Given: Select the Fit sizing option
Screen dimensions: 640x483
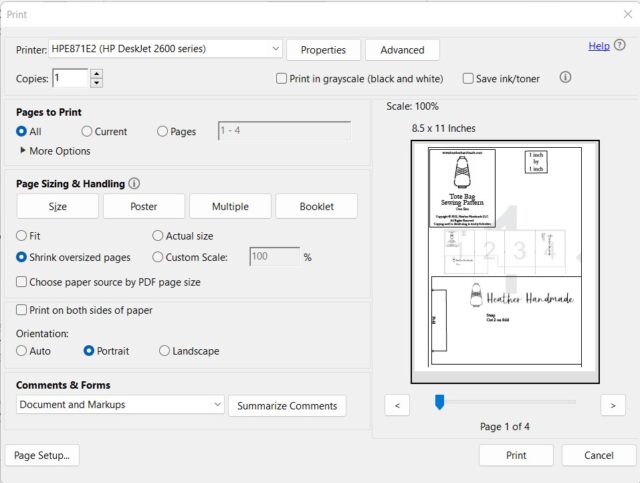Looking at the screenshot, I should [x=21, y=236].
